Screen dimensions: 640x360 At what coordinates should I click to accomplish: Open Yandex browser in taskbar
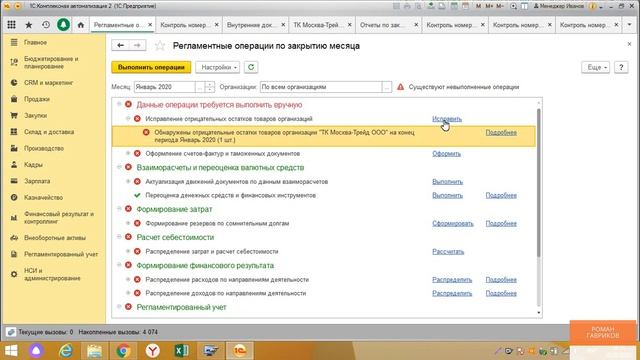tap(153, 351)
